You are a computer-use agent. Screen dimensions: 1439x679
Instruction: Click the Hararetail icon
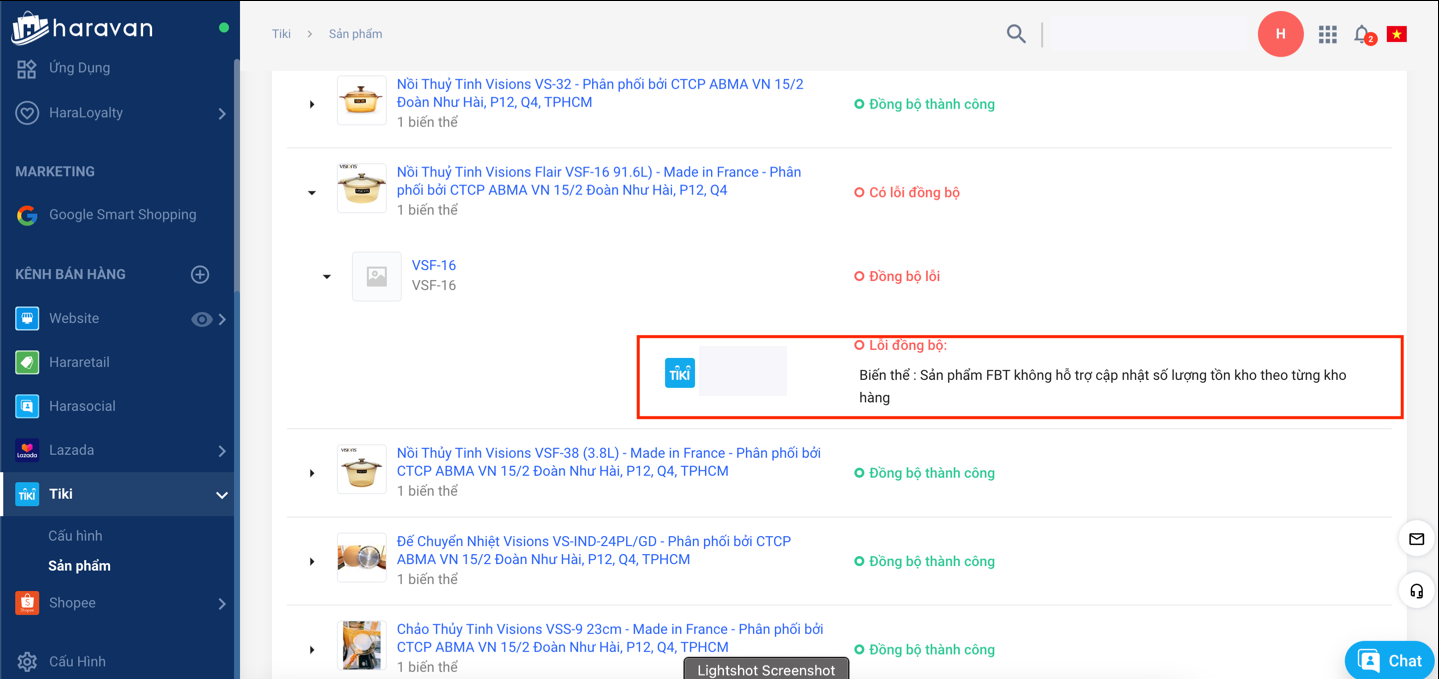click(x=27, y=362)
